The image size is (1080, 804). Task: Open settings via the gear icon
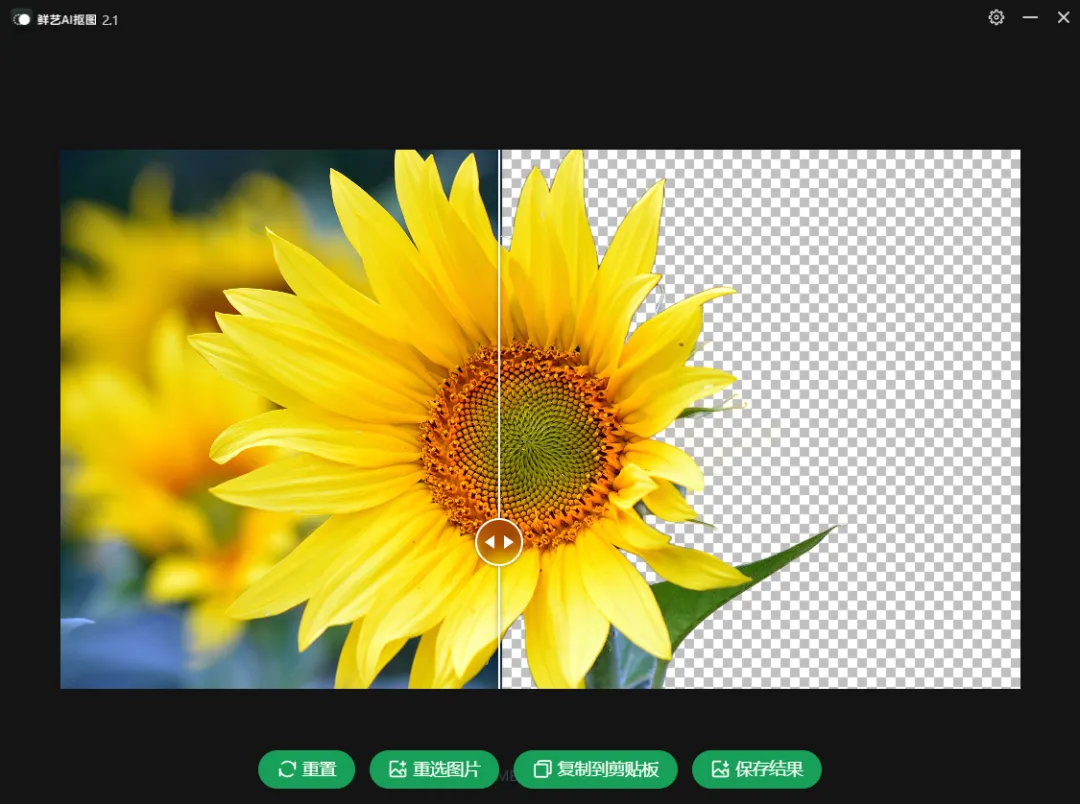click(x=996, y=18)
